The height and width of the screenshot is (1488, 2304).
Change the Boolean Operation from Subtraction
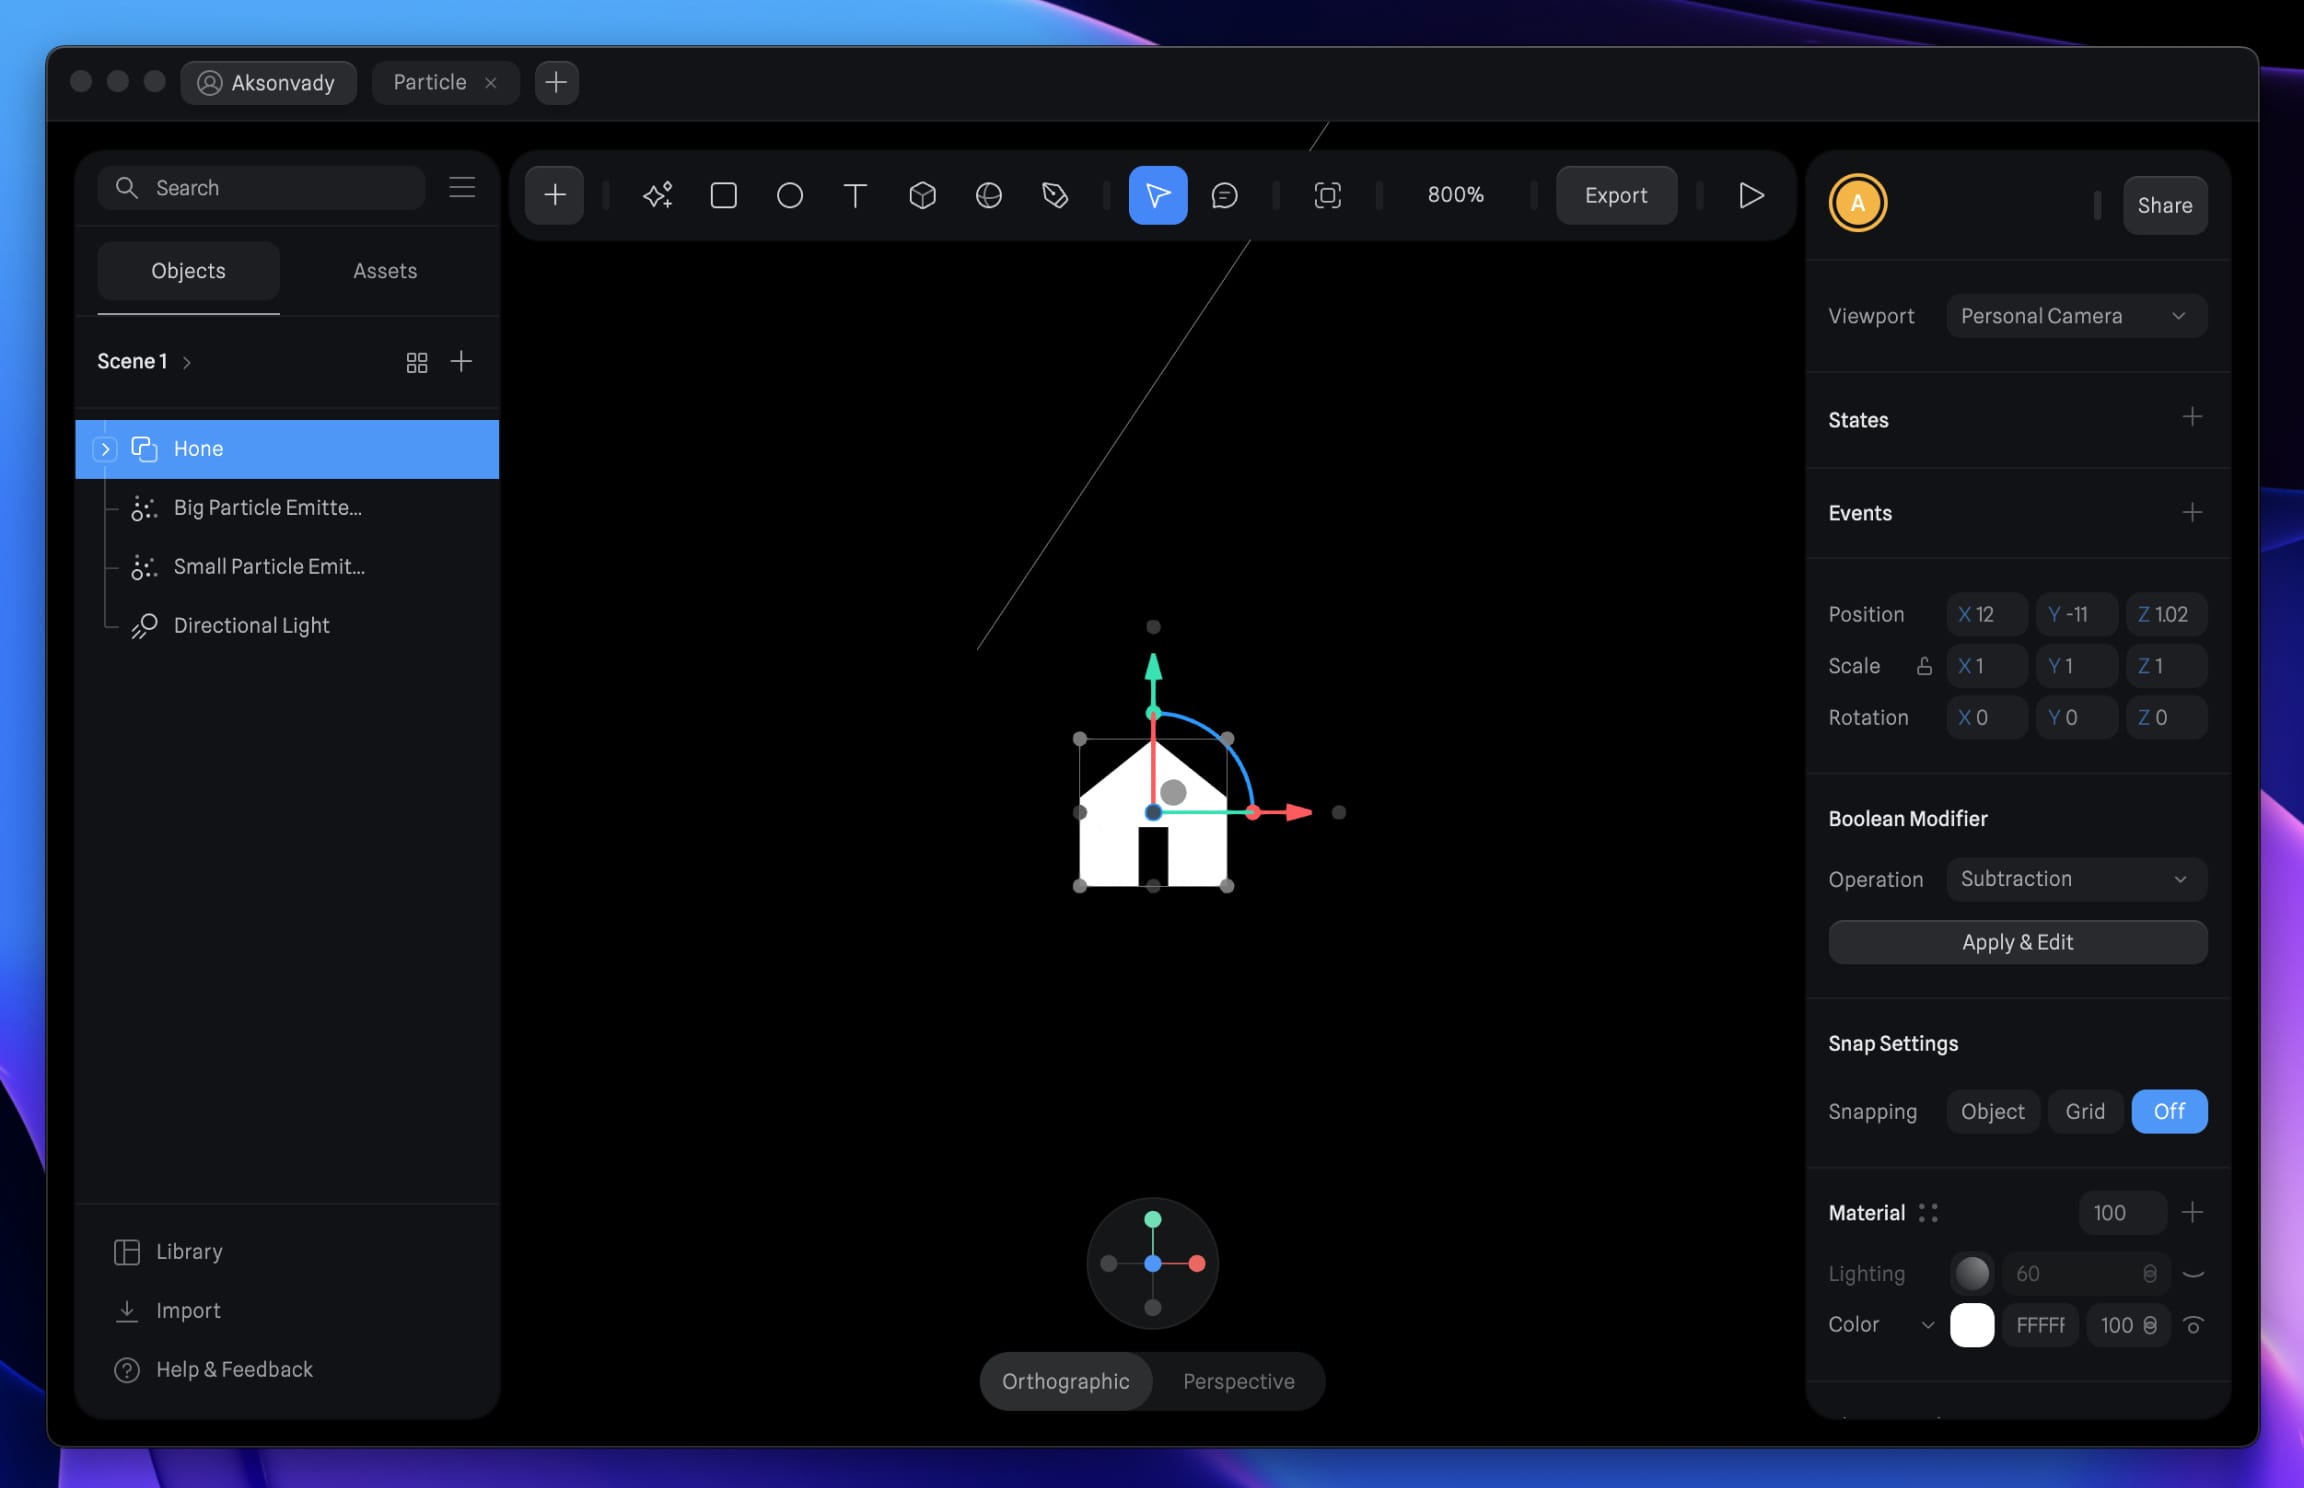click(x=2075, y=879)
